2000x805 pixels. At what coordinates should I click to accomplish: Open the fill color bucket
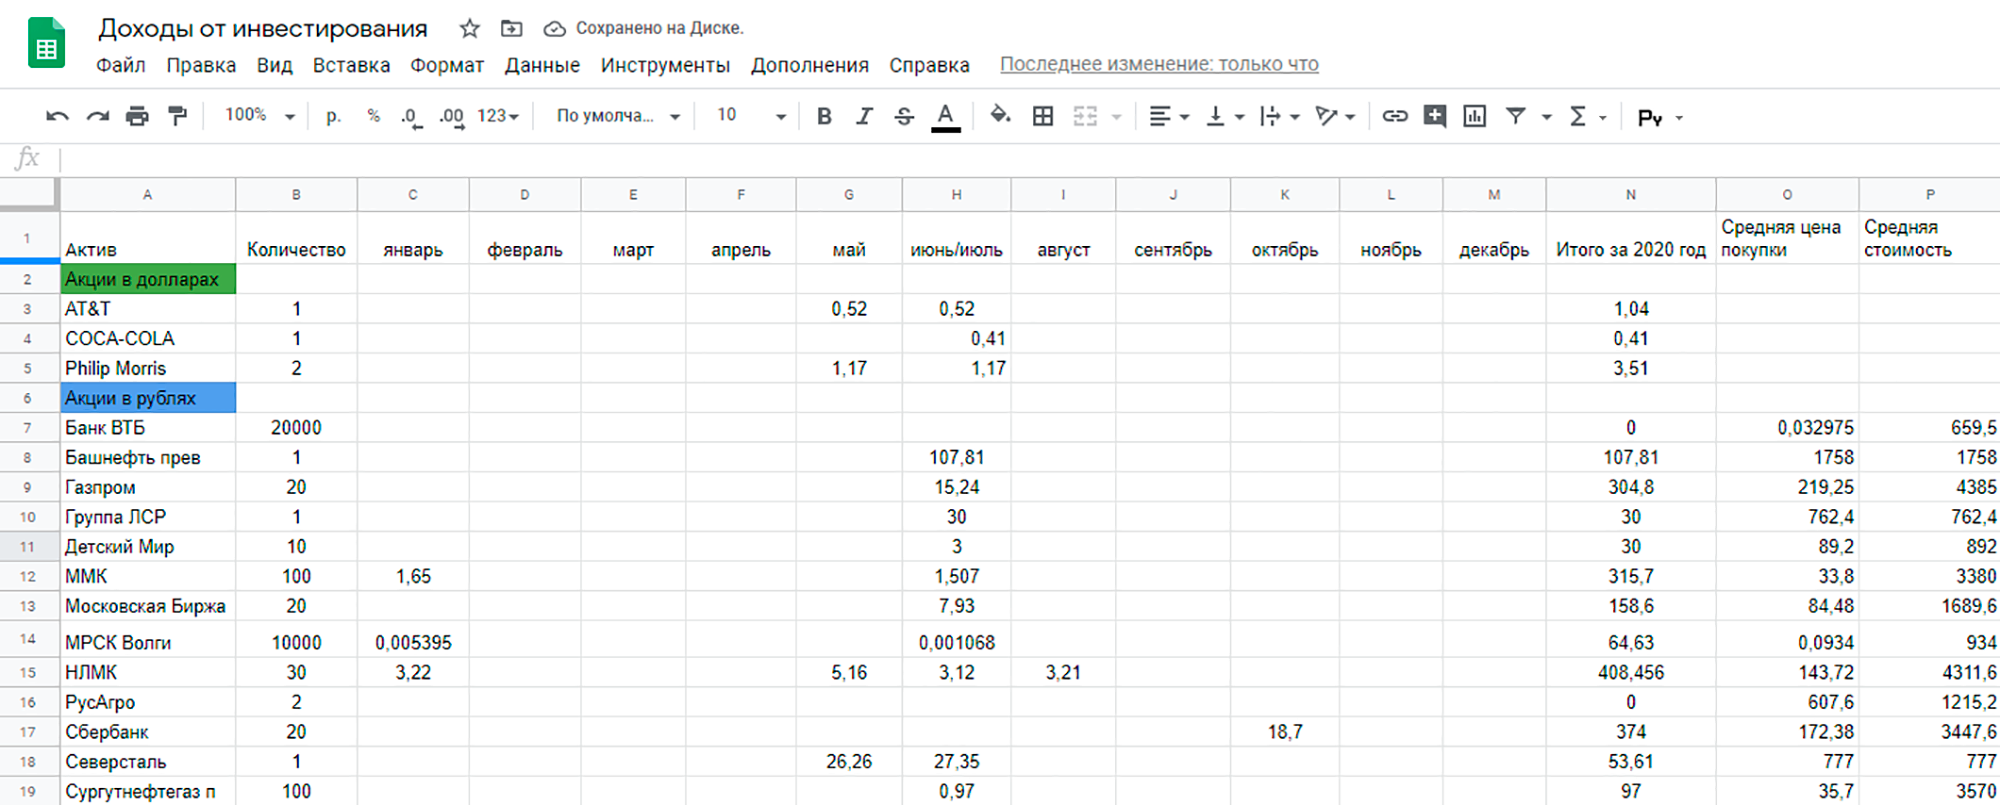click(x=1000, y=116)
